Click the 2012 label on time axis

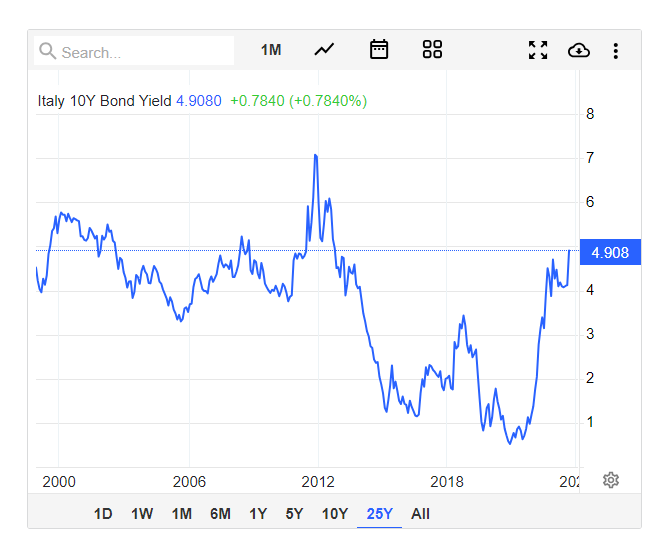tap(318, 482)
